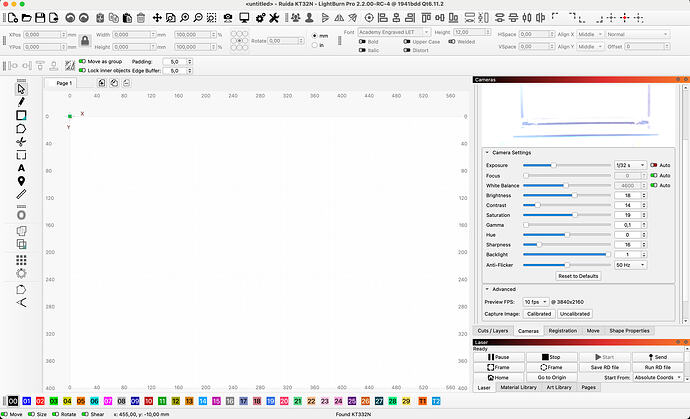
Task: Open the Align Y dropdown
Action: (x=590, y=47)
